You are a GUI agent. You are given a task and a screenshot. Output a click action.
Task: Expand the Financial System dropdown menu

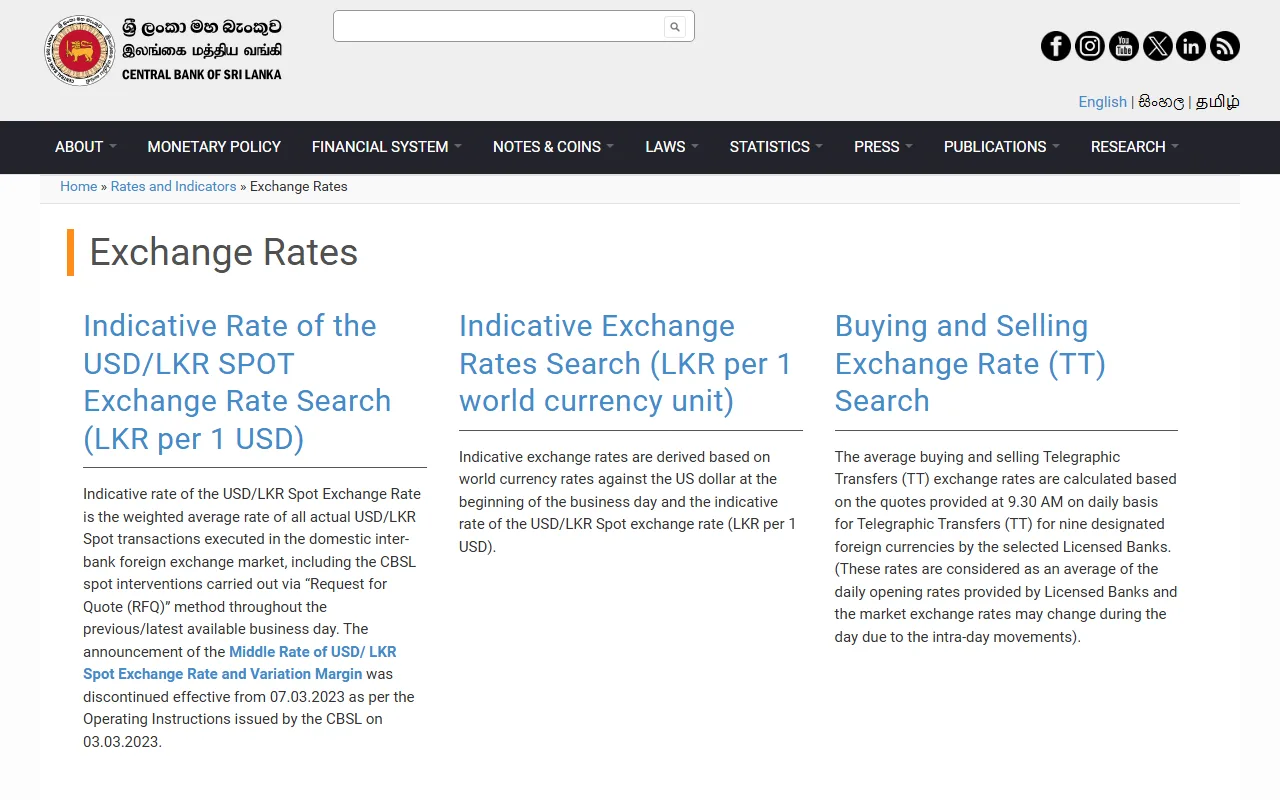point(387,146)
